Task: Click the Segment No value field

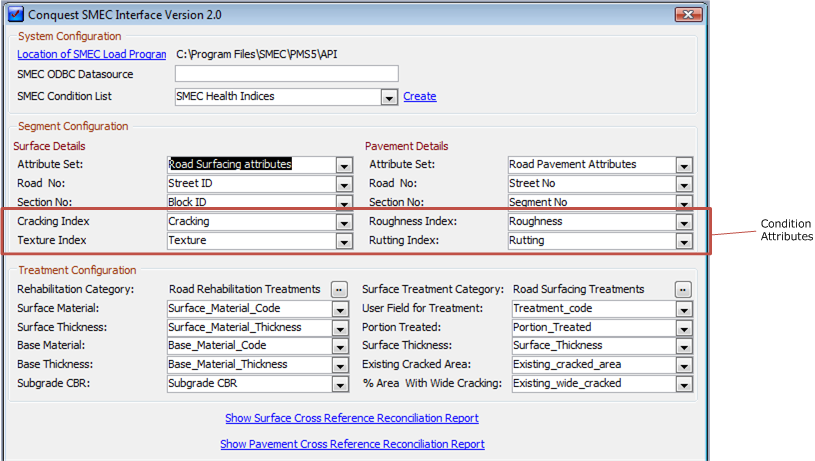Action: pyautogui.click(x=592, y=202)
